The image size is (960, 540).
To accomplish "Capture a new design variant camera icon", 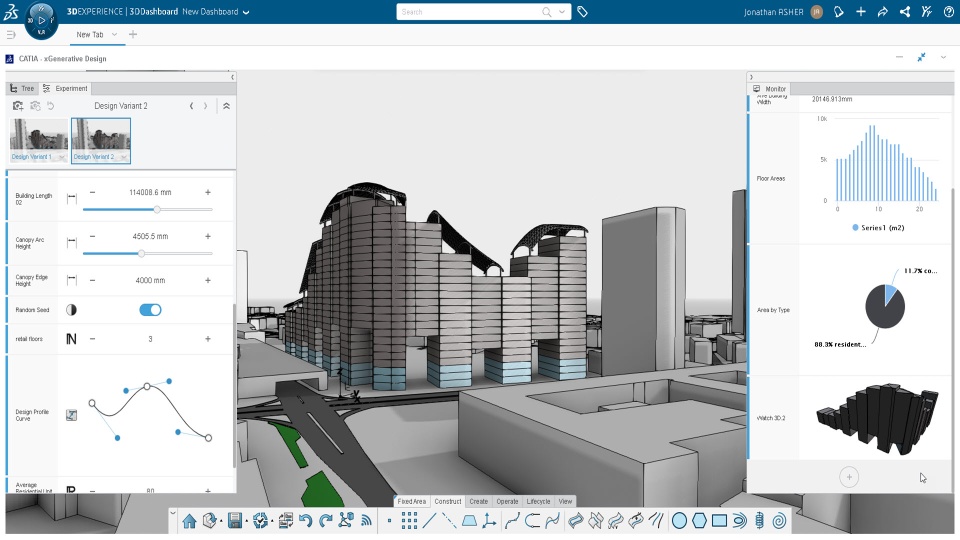I will (18, 106).
